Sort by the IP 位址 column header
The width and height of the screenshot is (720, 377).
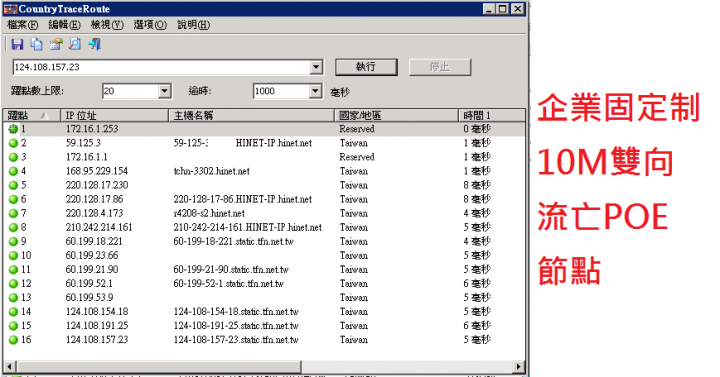coord(115,115)
